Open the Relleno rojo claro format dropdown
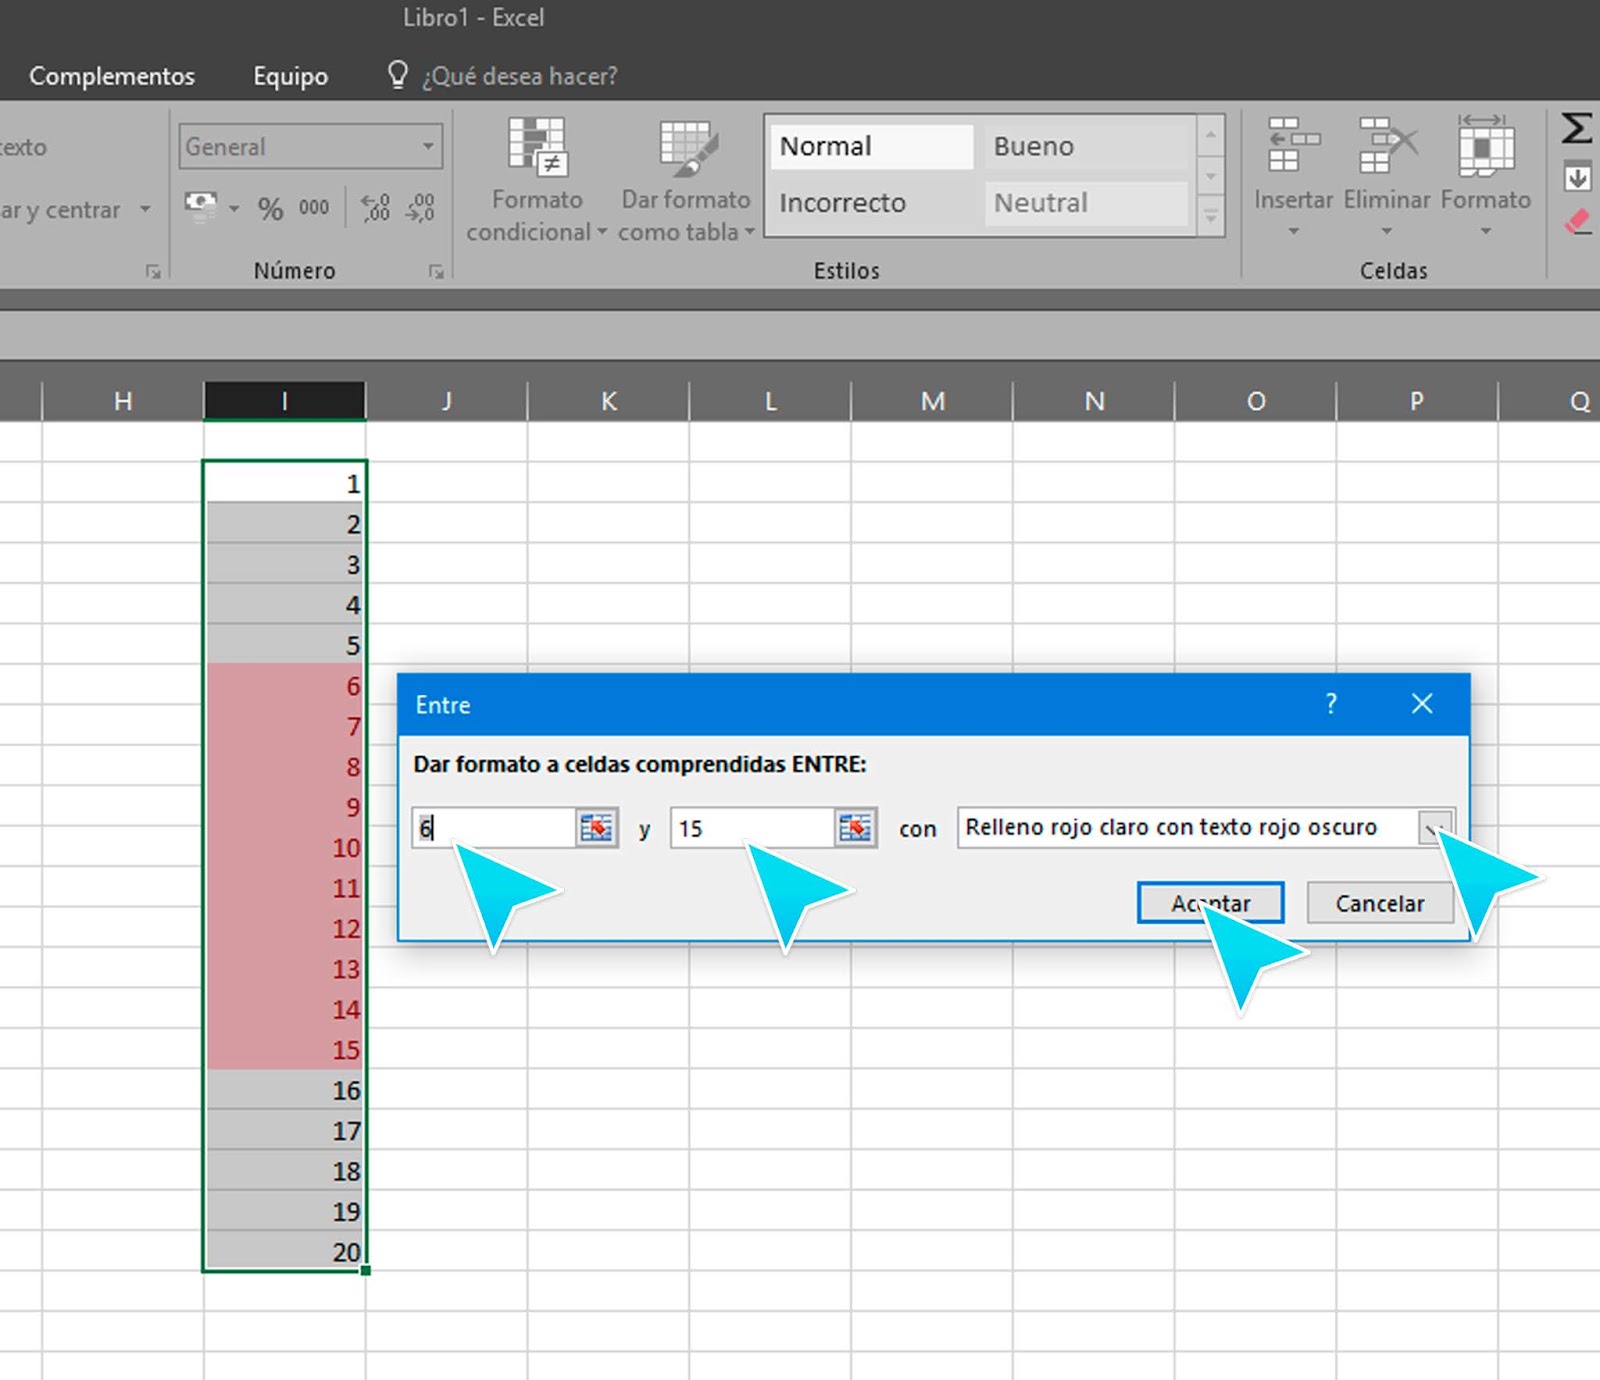 click(x=1437, y=828)
